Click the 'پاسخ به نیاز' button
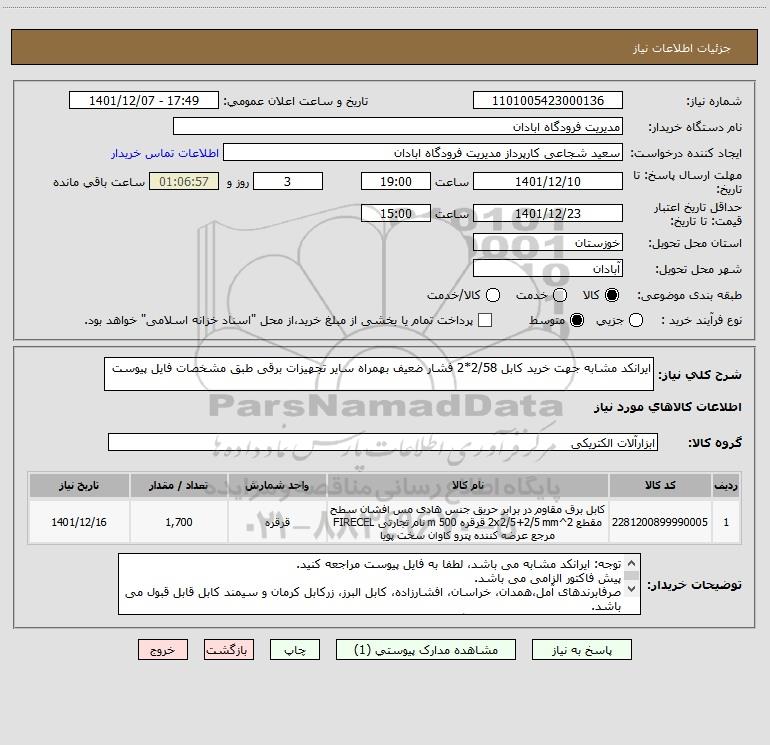The width and height of the screenshot is (770, 745). pyautogui.click(x=581, y=650)
